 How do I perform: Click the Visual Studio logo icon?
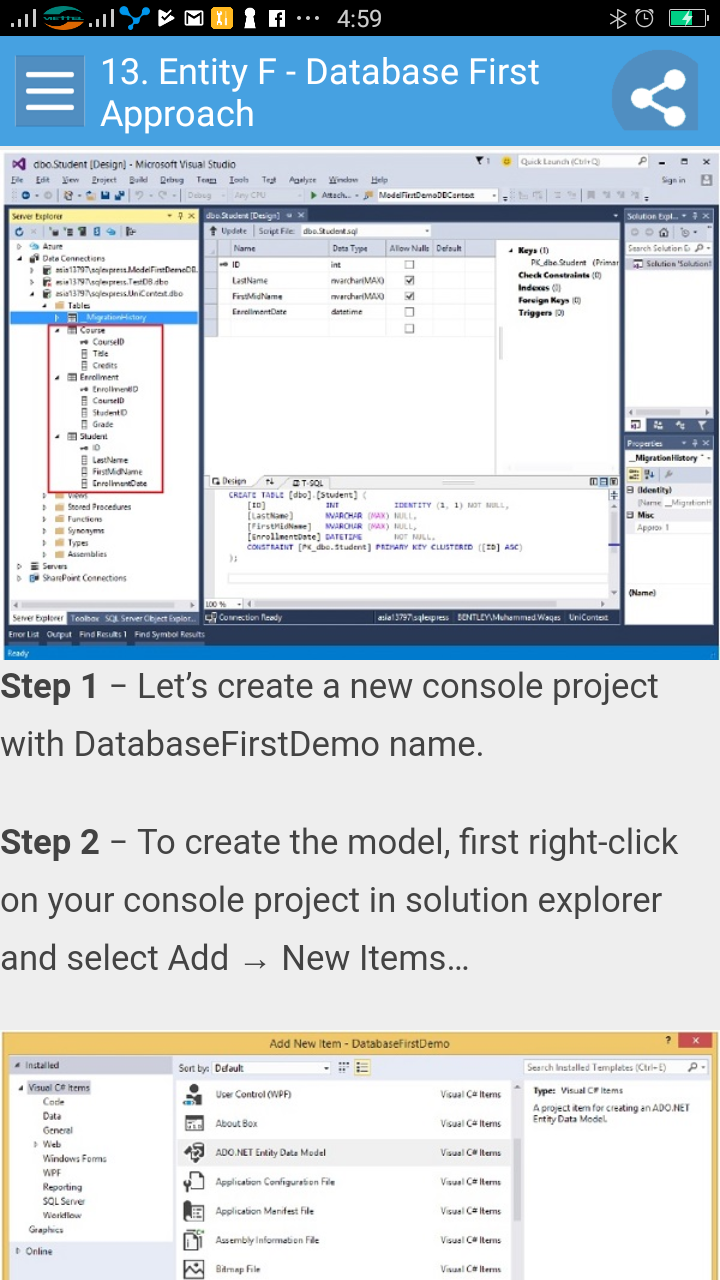pyautogui.click(x=17, y=163)
